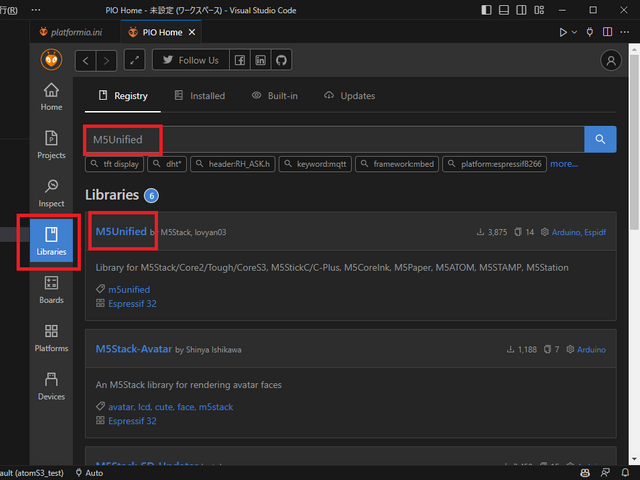
Task: Select the Libraries sidebar section
Action: (x=51, y=240)
